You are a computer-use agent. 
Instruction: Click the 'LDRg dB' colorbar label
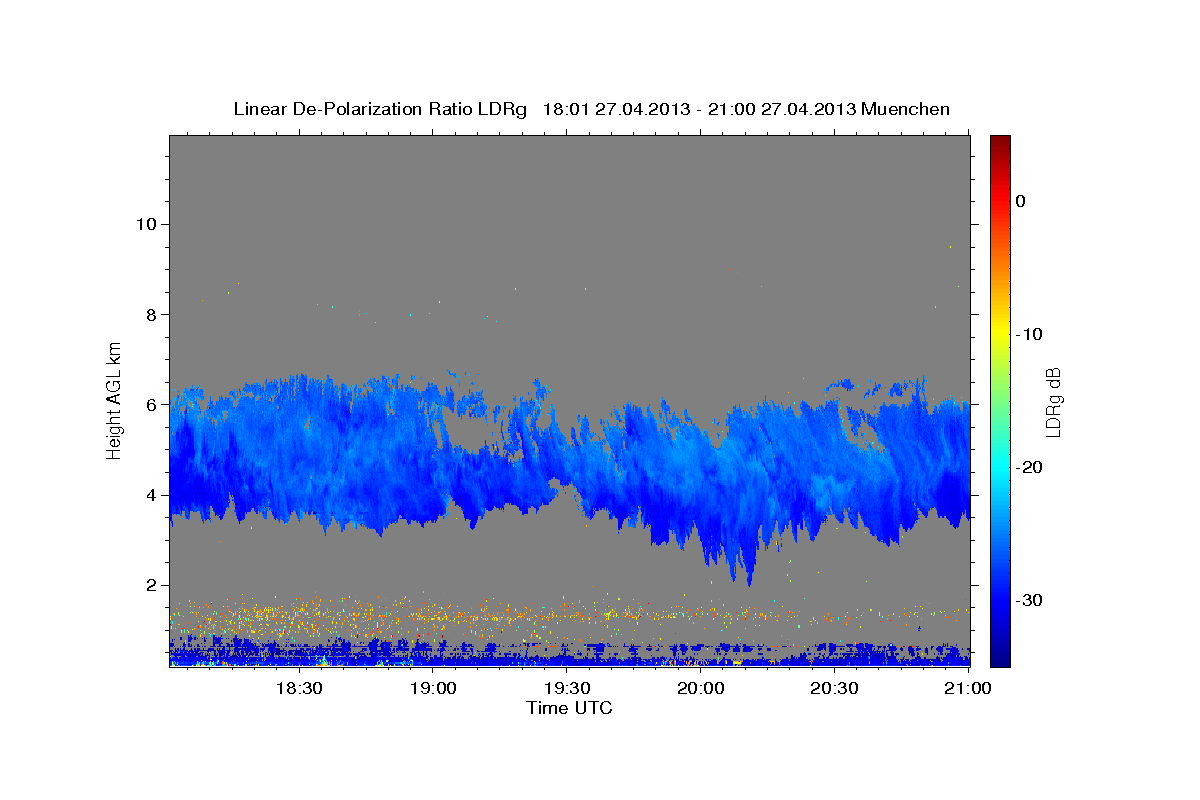pyautogui.click(x=1053, y=402)
